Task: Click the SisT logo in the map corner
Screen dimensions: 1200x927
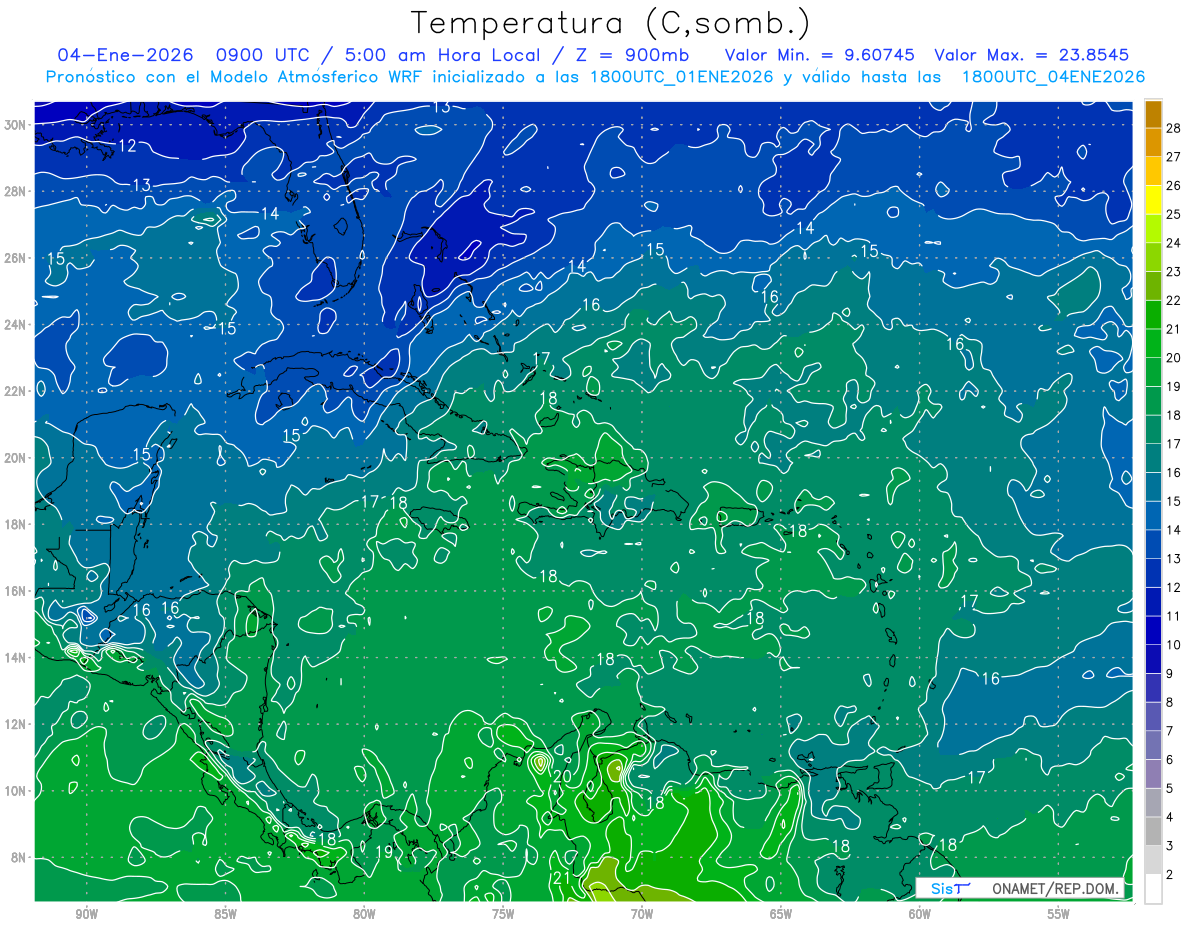Action: point(951,889)
